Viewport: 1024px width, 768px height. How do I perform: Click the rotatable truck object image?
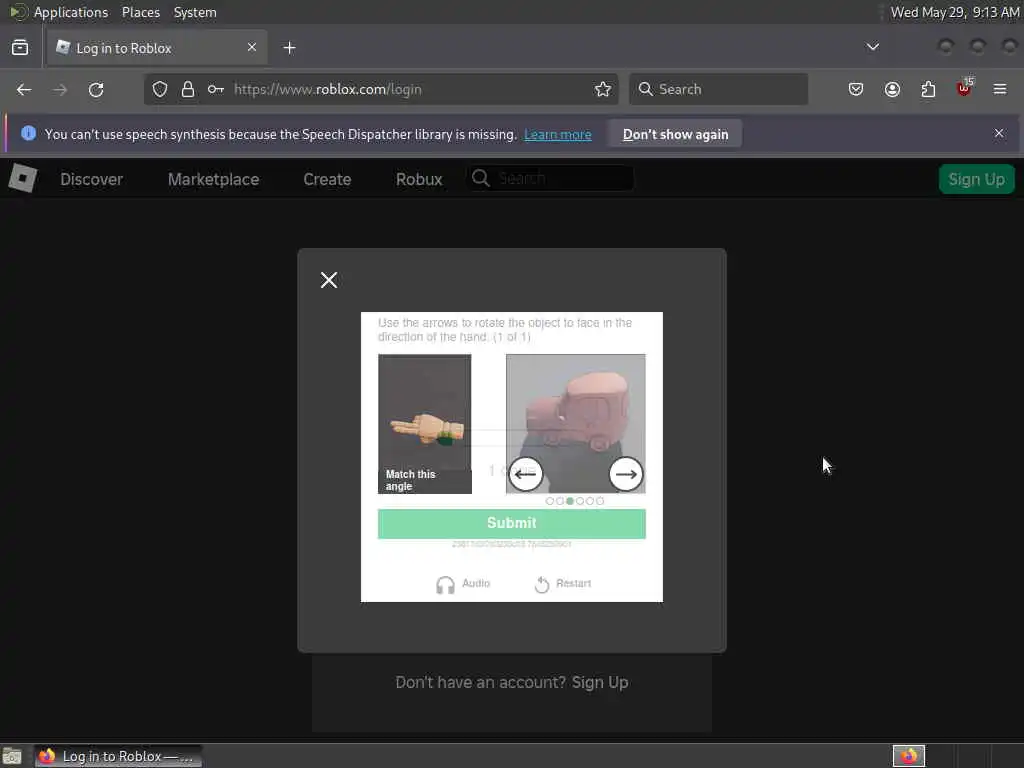[x=575, y=424]
